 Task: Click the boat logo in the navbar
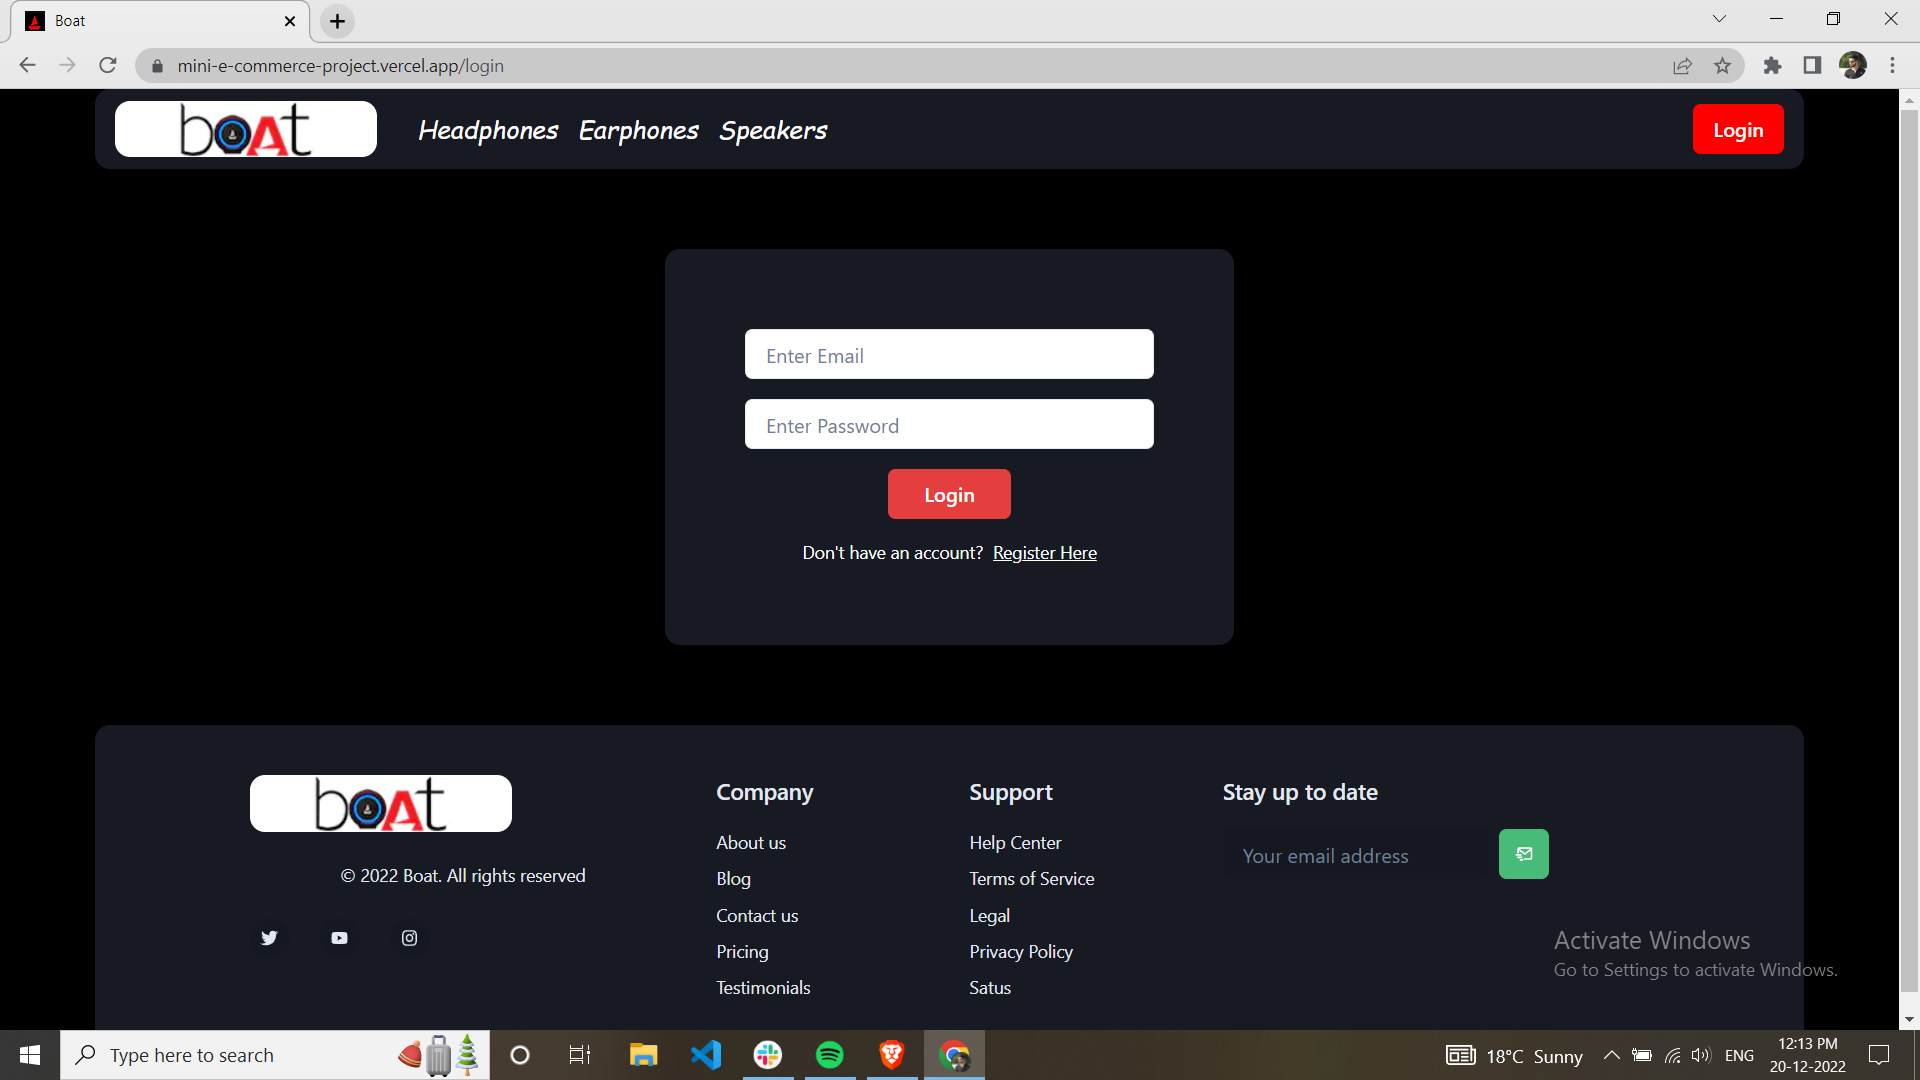click(x=245, y=128)
